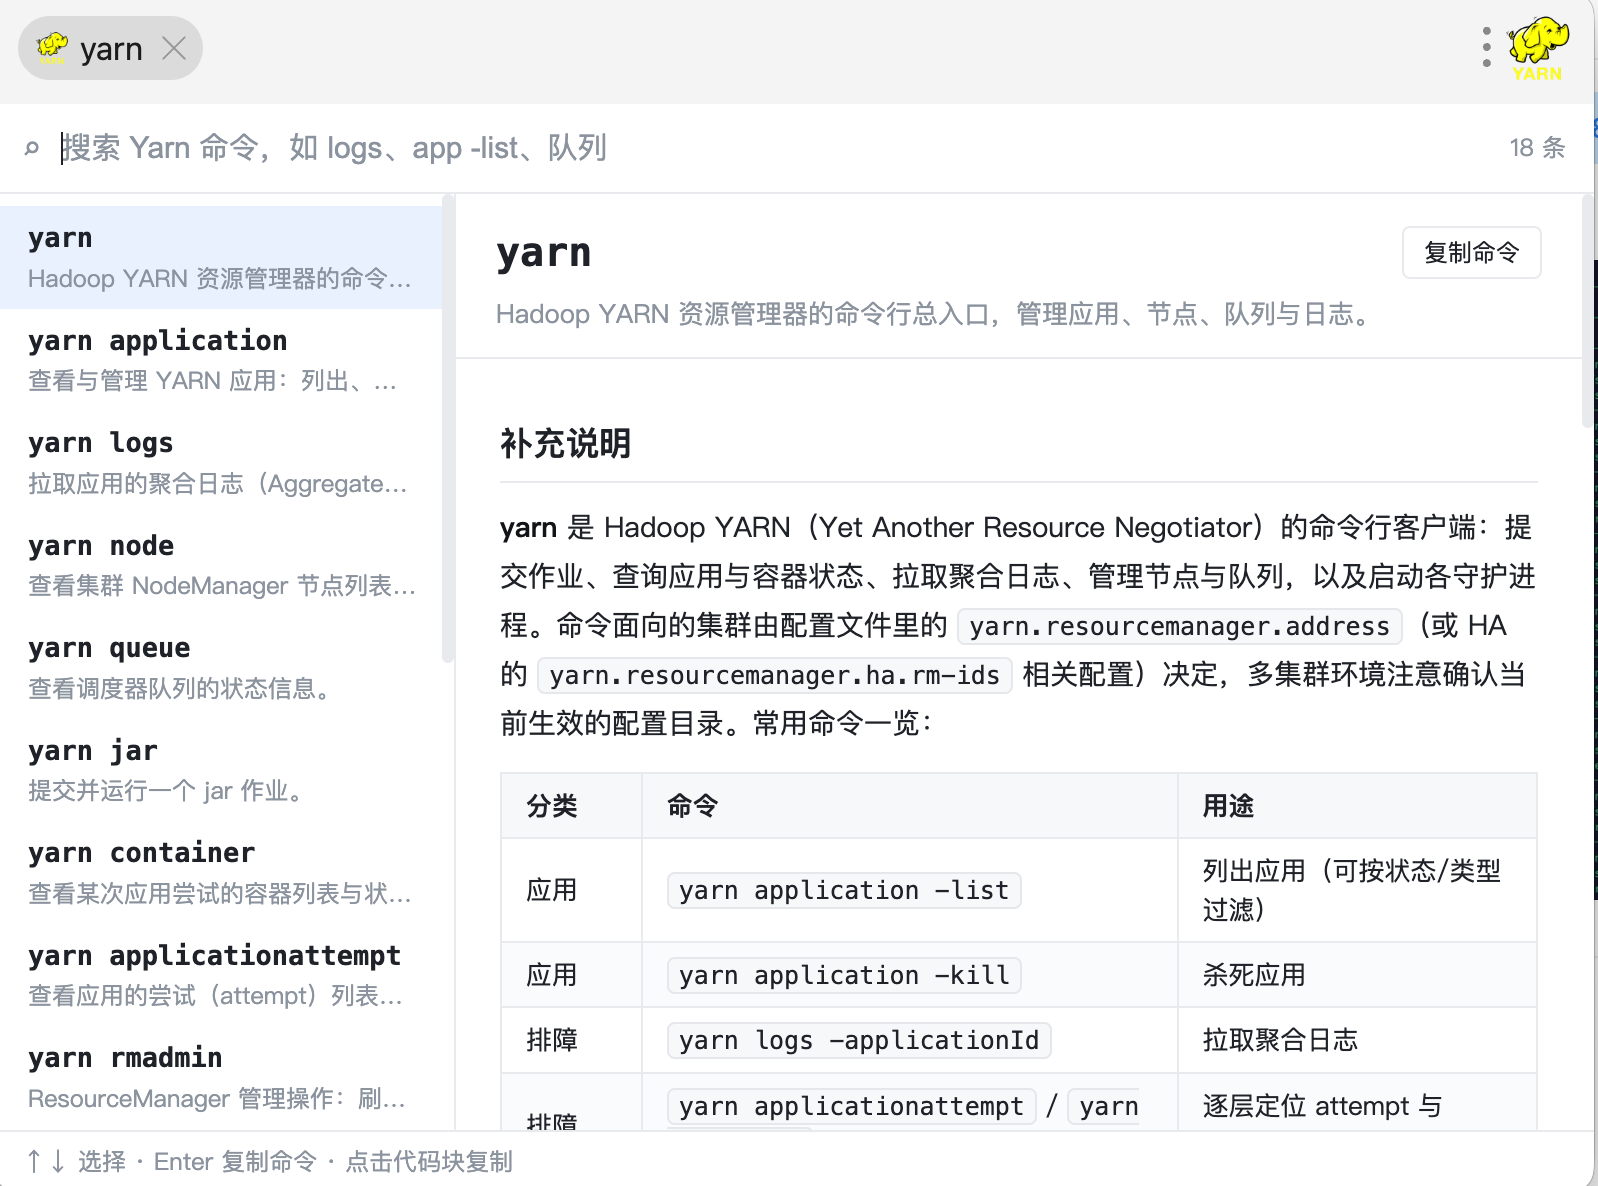Click the detail pane scrollbar

pos(1588,312)
